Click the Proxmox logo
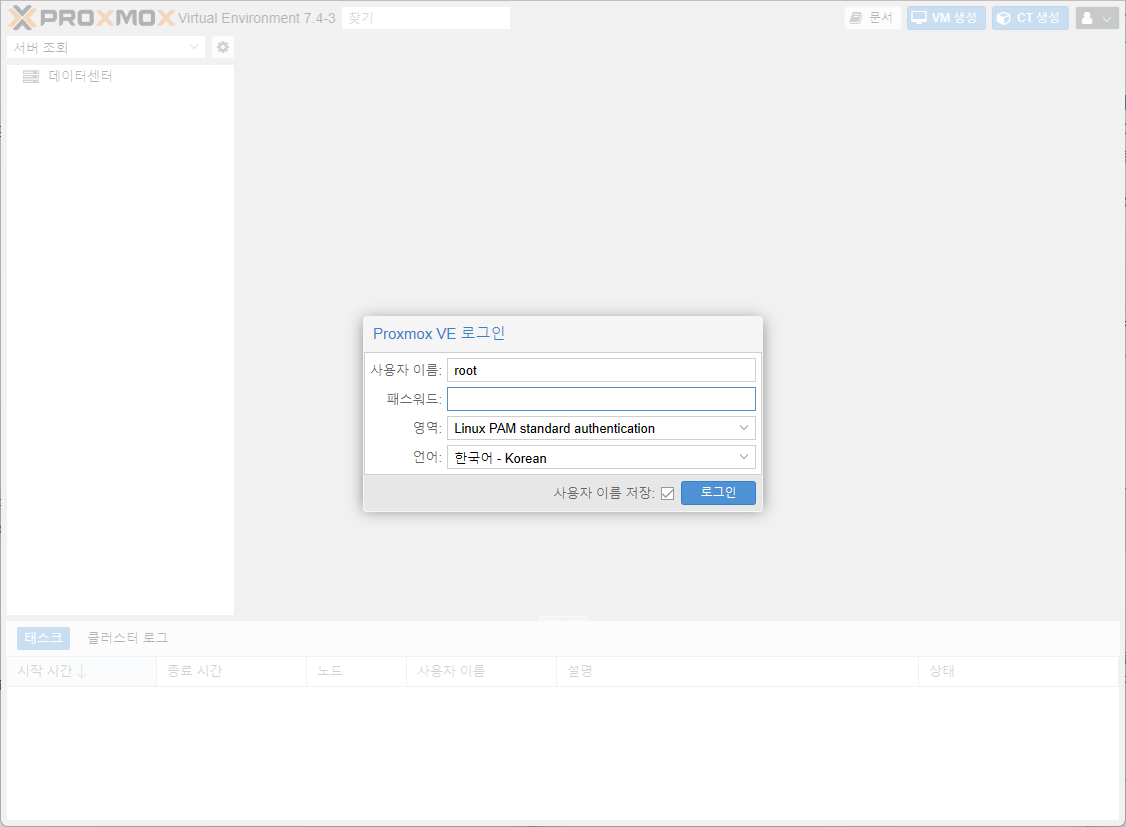The width and height of the screenshot is (1126, 827). point(92,17)
